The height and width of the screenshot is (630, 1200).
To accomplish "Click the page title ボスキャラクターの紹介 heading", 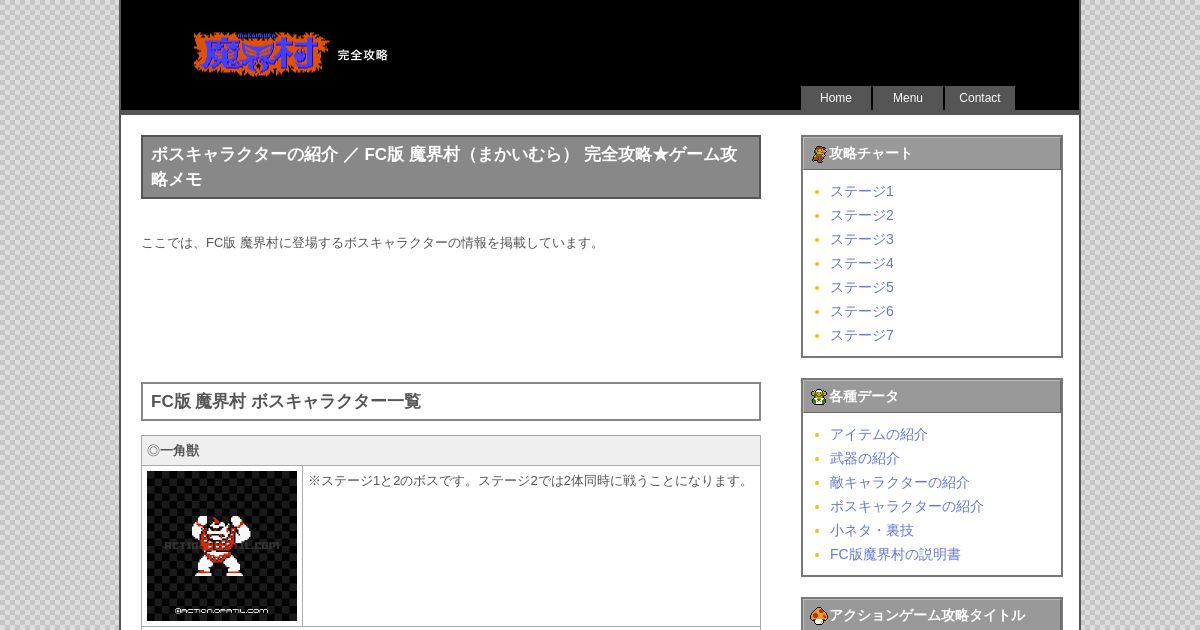I will click(x=451, y=167).
